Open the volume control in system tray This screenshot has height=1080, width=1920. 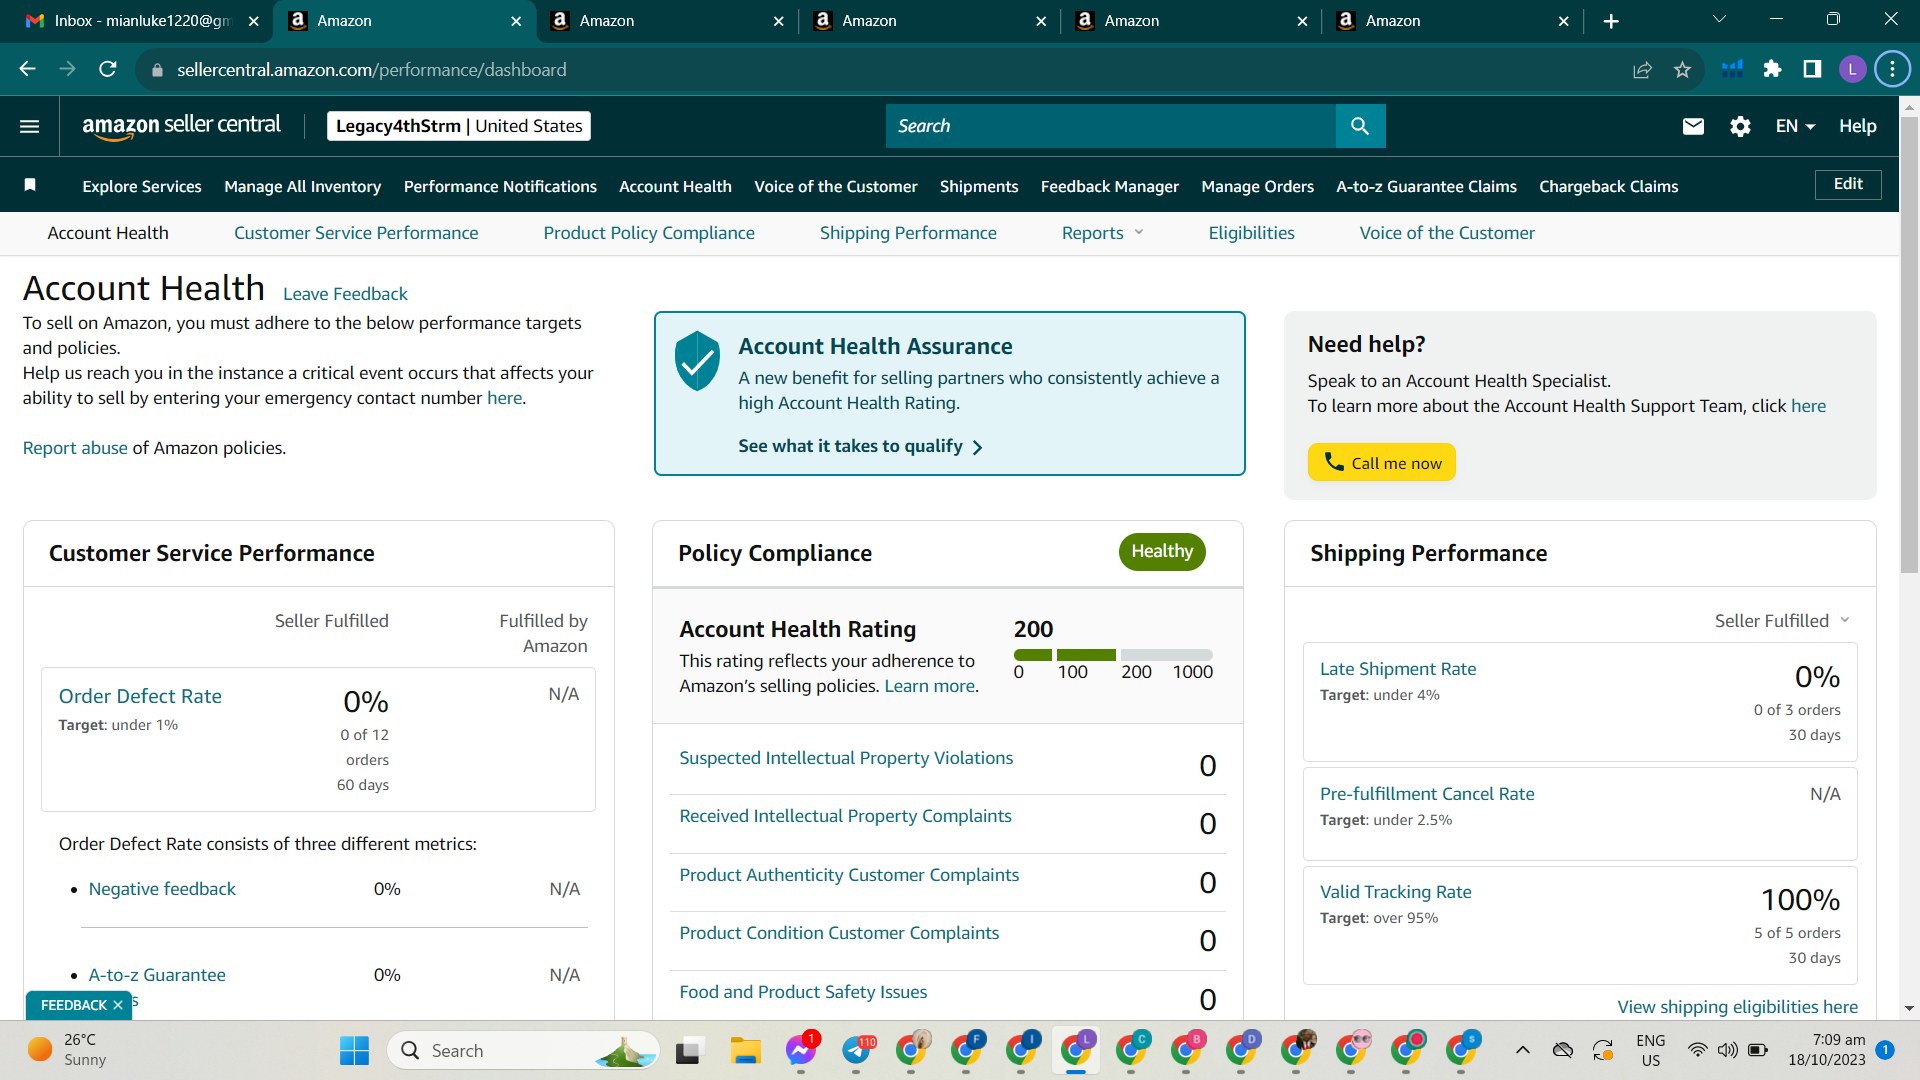1727,1050
